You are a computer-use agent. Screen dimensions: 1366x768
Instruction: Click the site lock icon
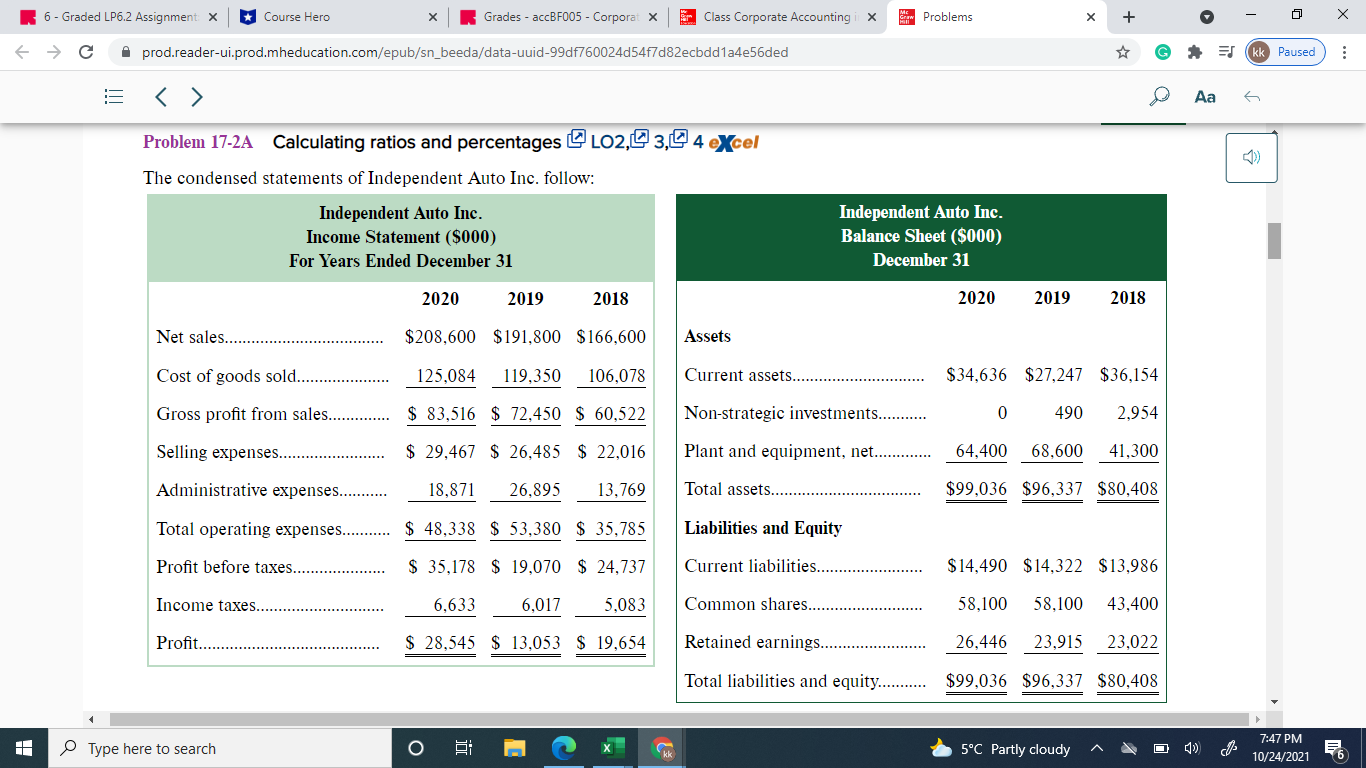pyautogui.click(x=127, y=52)
